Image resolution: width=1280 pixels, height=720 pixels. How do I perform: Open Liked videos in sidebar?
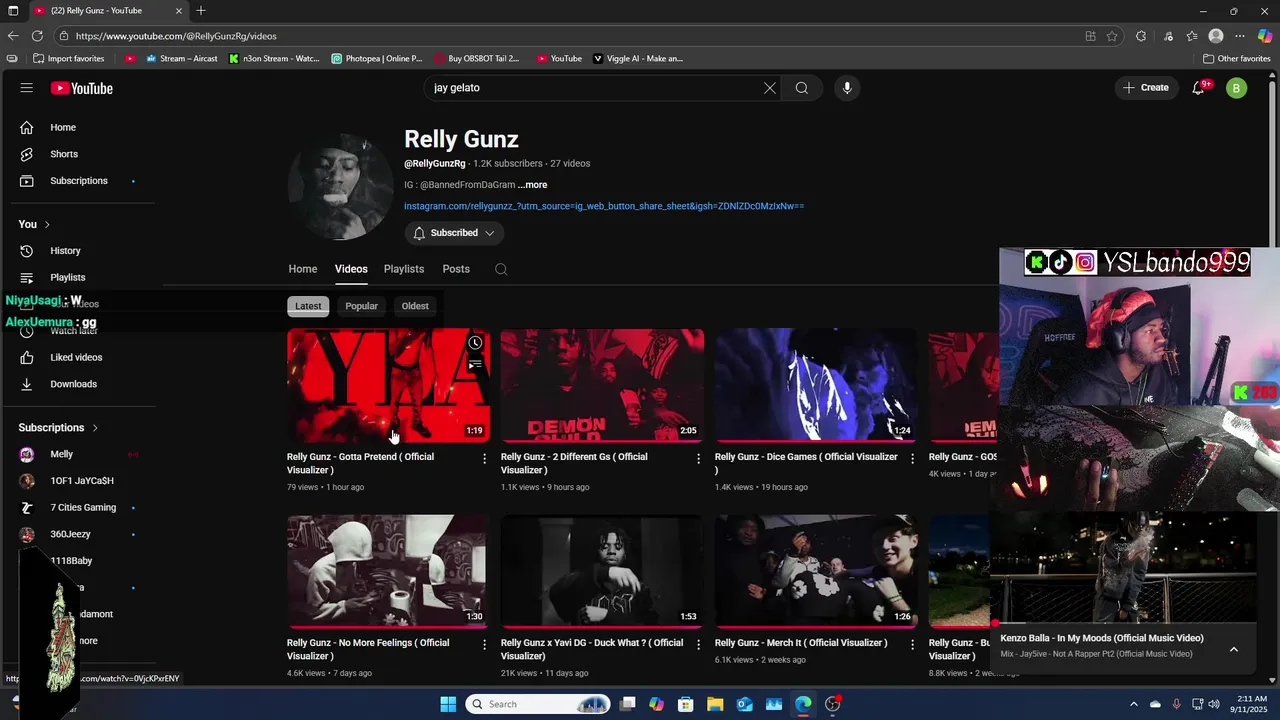[78, 357]
